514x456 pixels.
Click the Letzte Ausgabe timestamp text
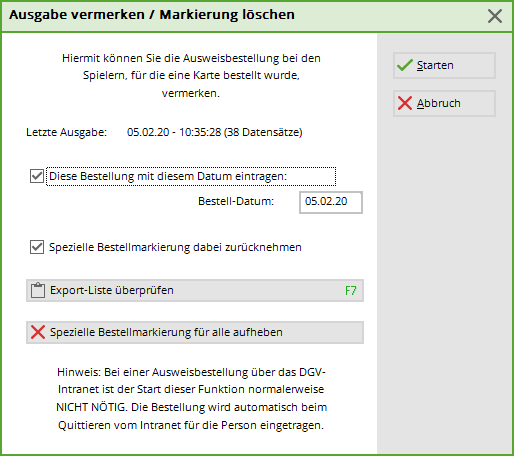pos(215,132)
